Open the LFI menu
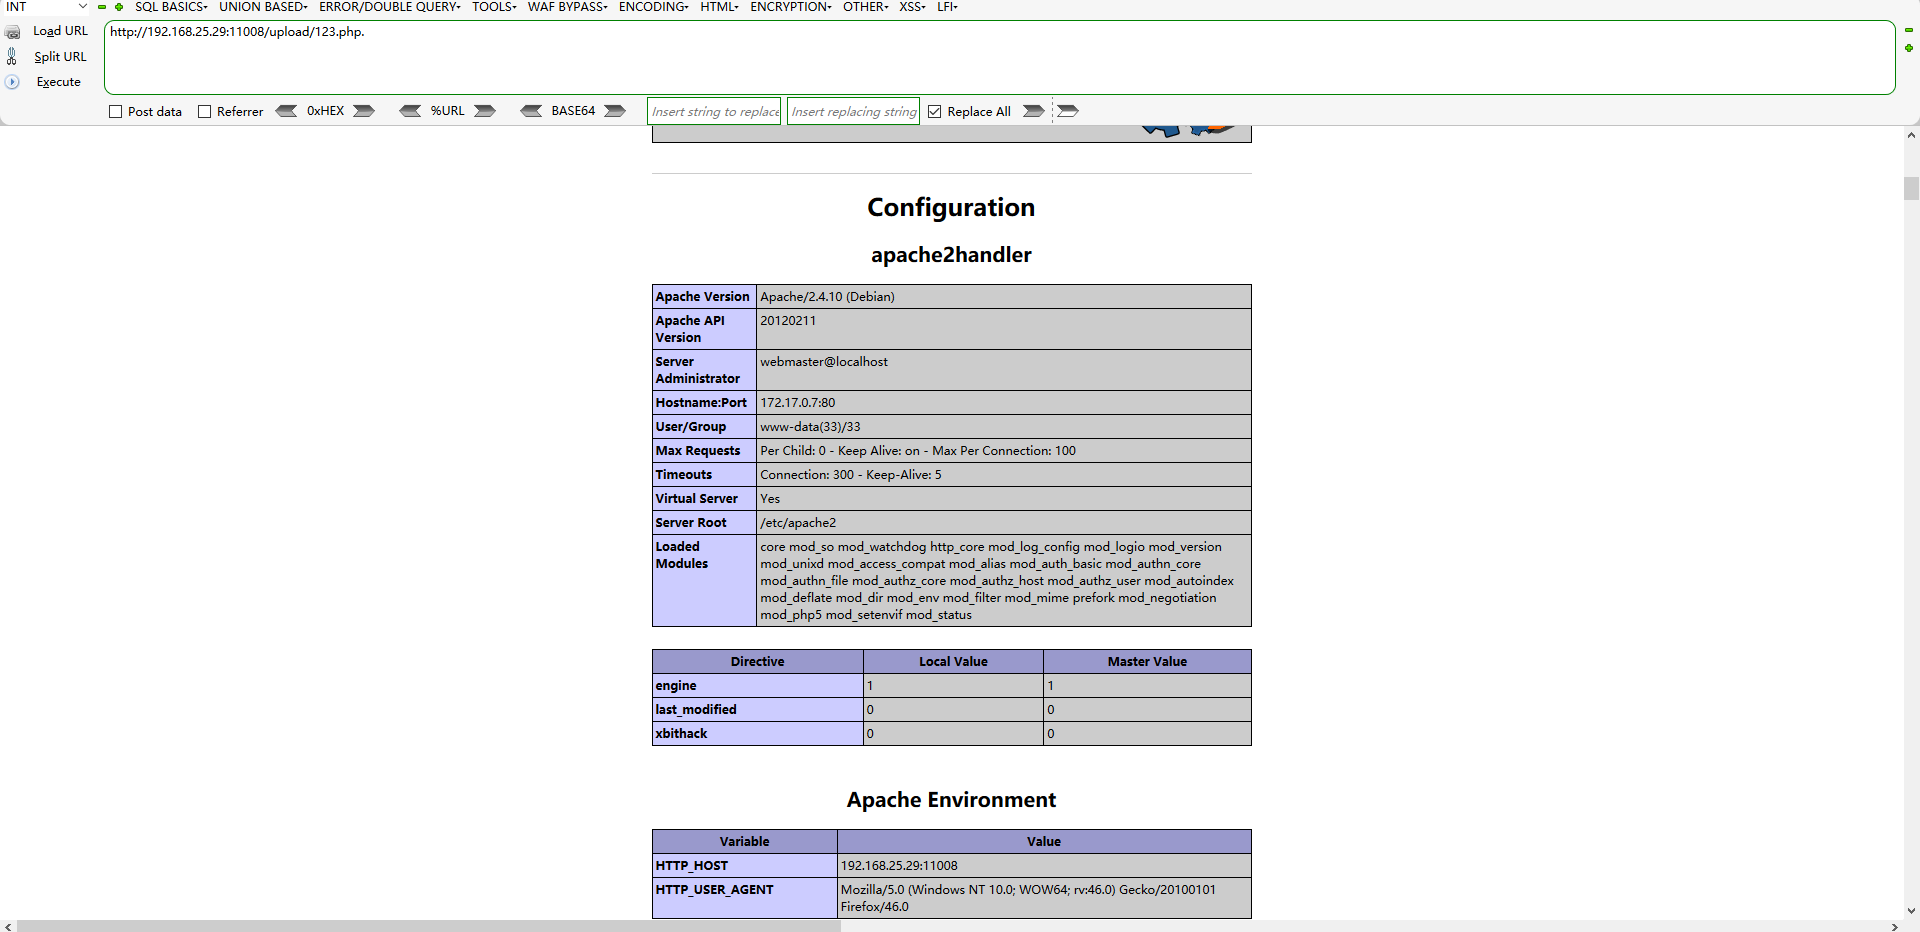1920x932 pixels. [946, 7]
